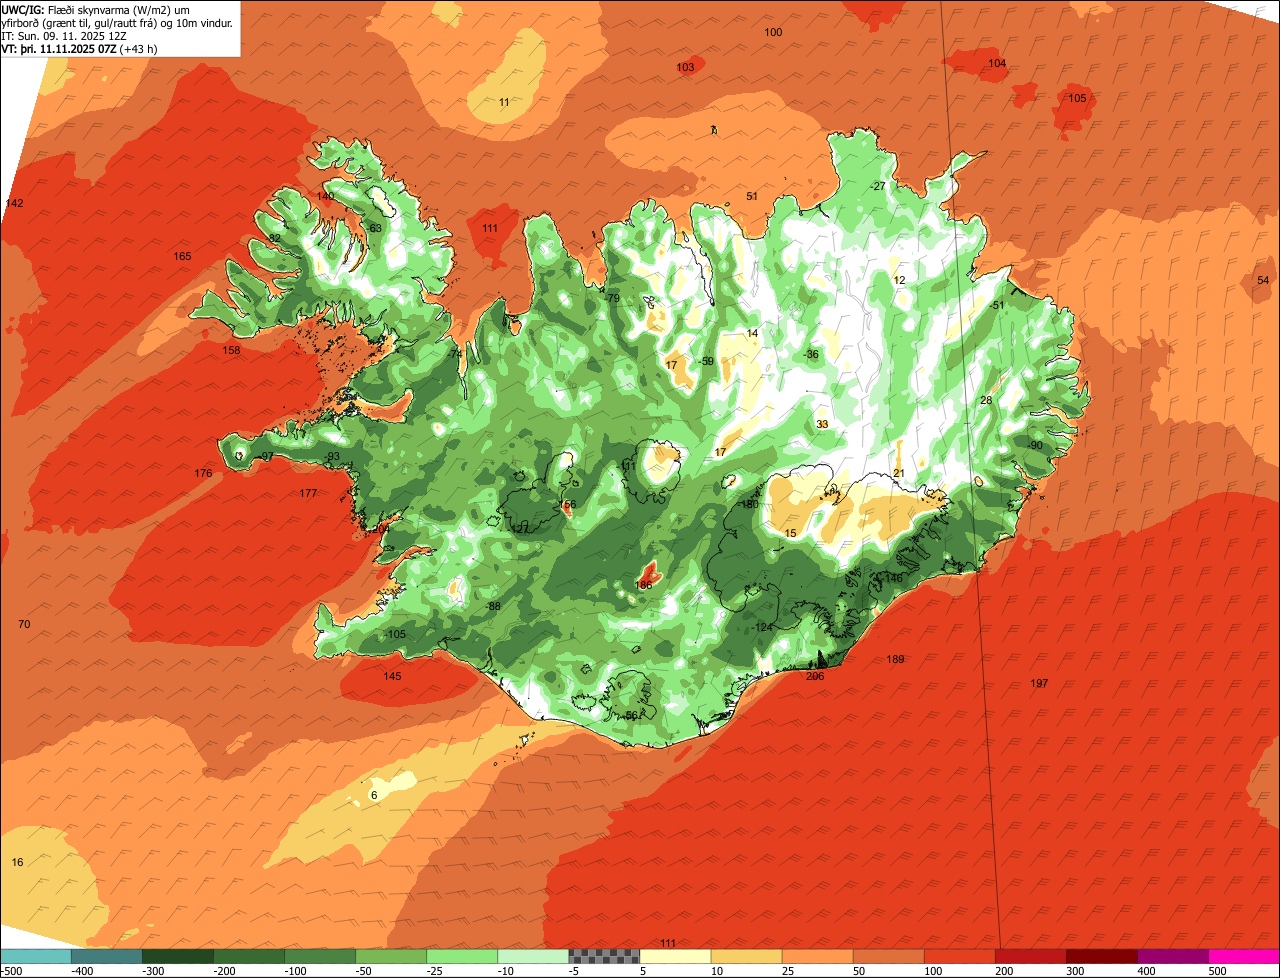Click the map value '165' over the sea
Image resolution: width=1280 pixels, height=978 pixels.
(x=182, y=256)
